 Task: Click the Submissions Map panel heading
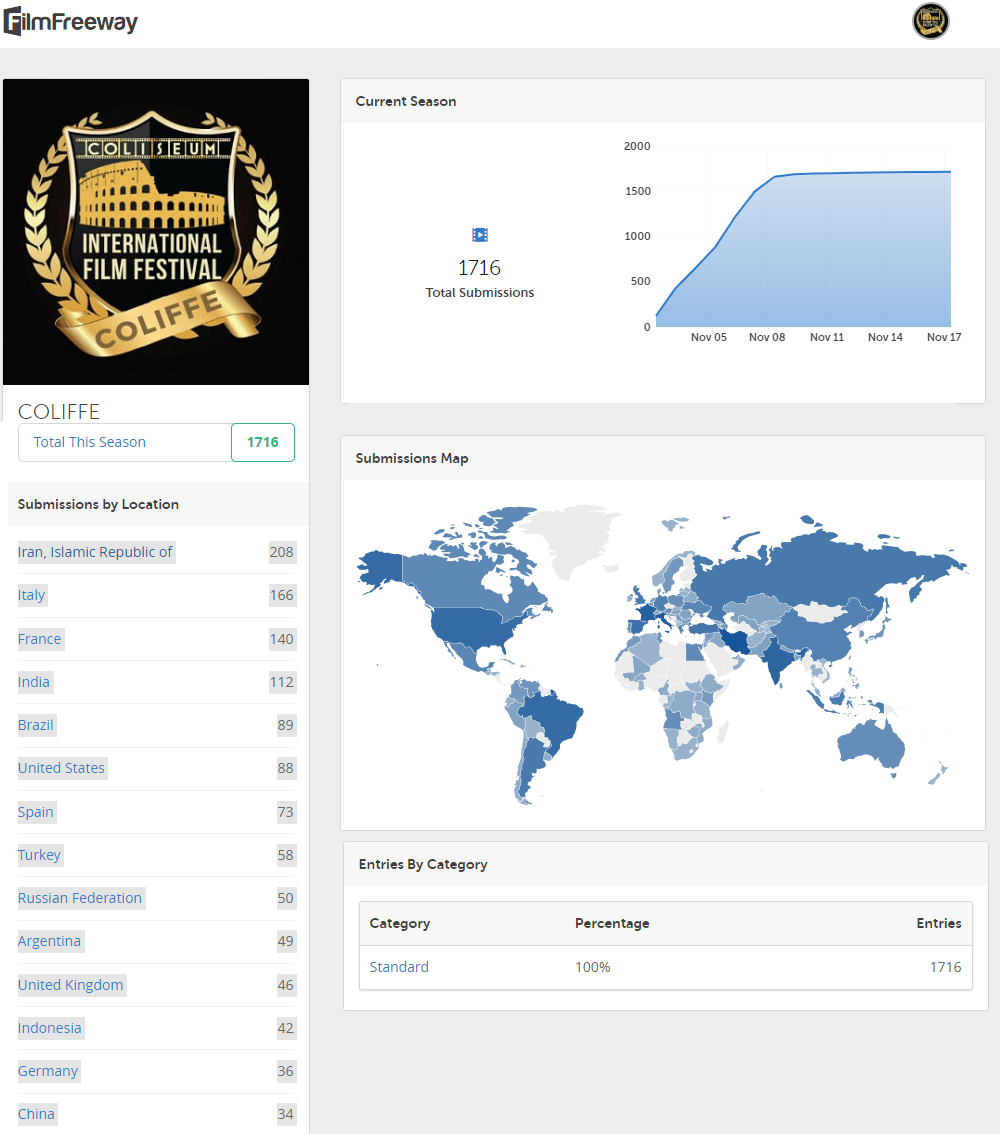coord(412,459)
